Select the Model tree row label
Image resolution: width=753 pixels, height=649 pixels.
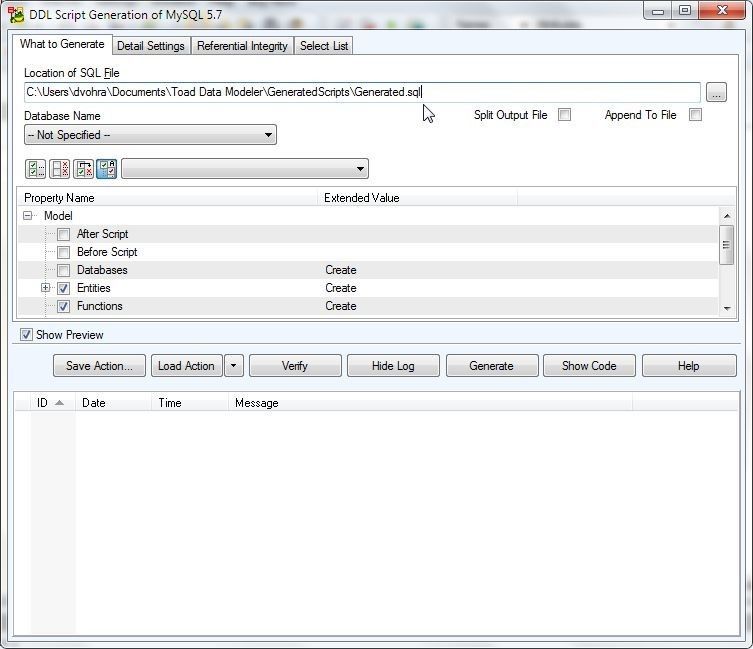58,216
